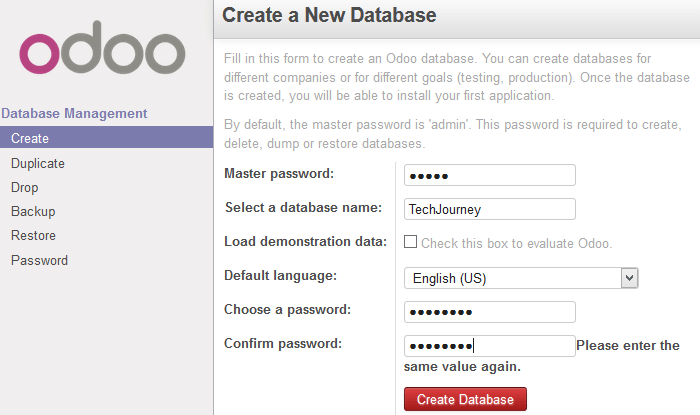
Task: Click the Odoo logo
Action: 102,48
